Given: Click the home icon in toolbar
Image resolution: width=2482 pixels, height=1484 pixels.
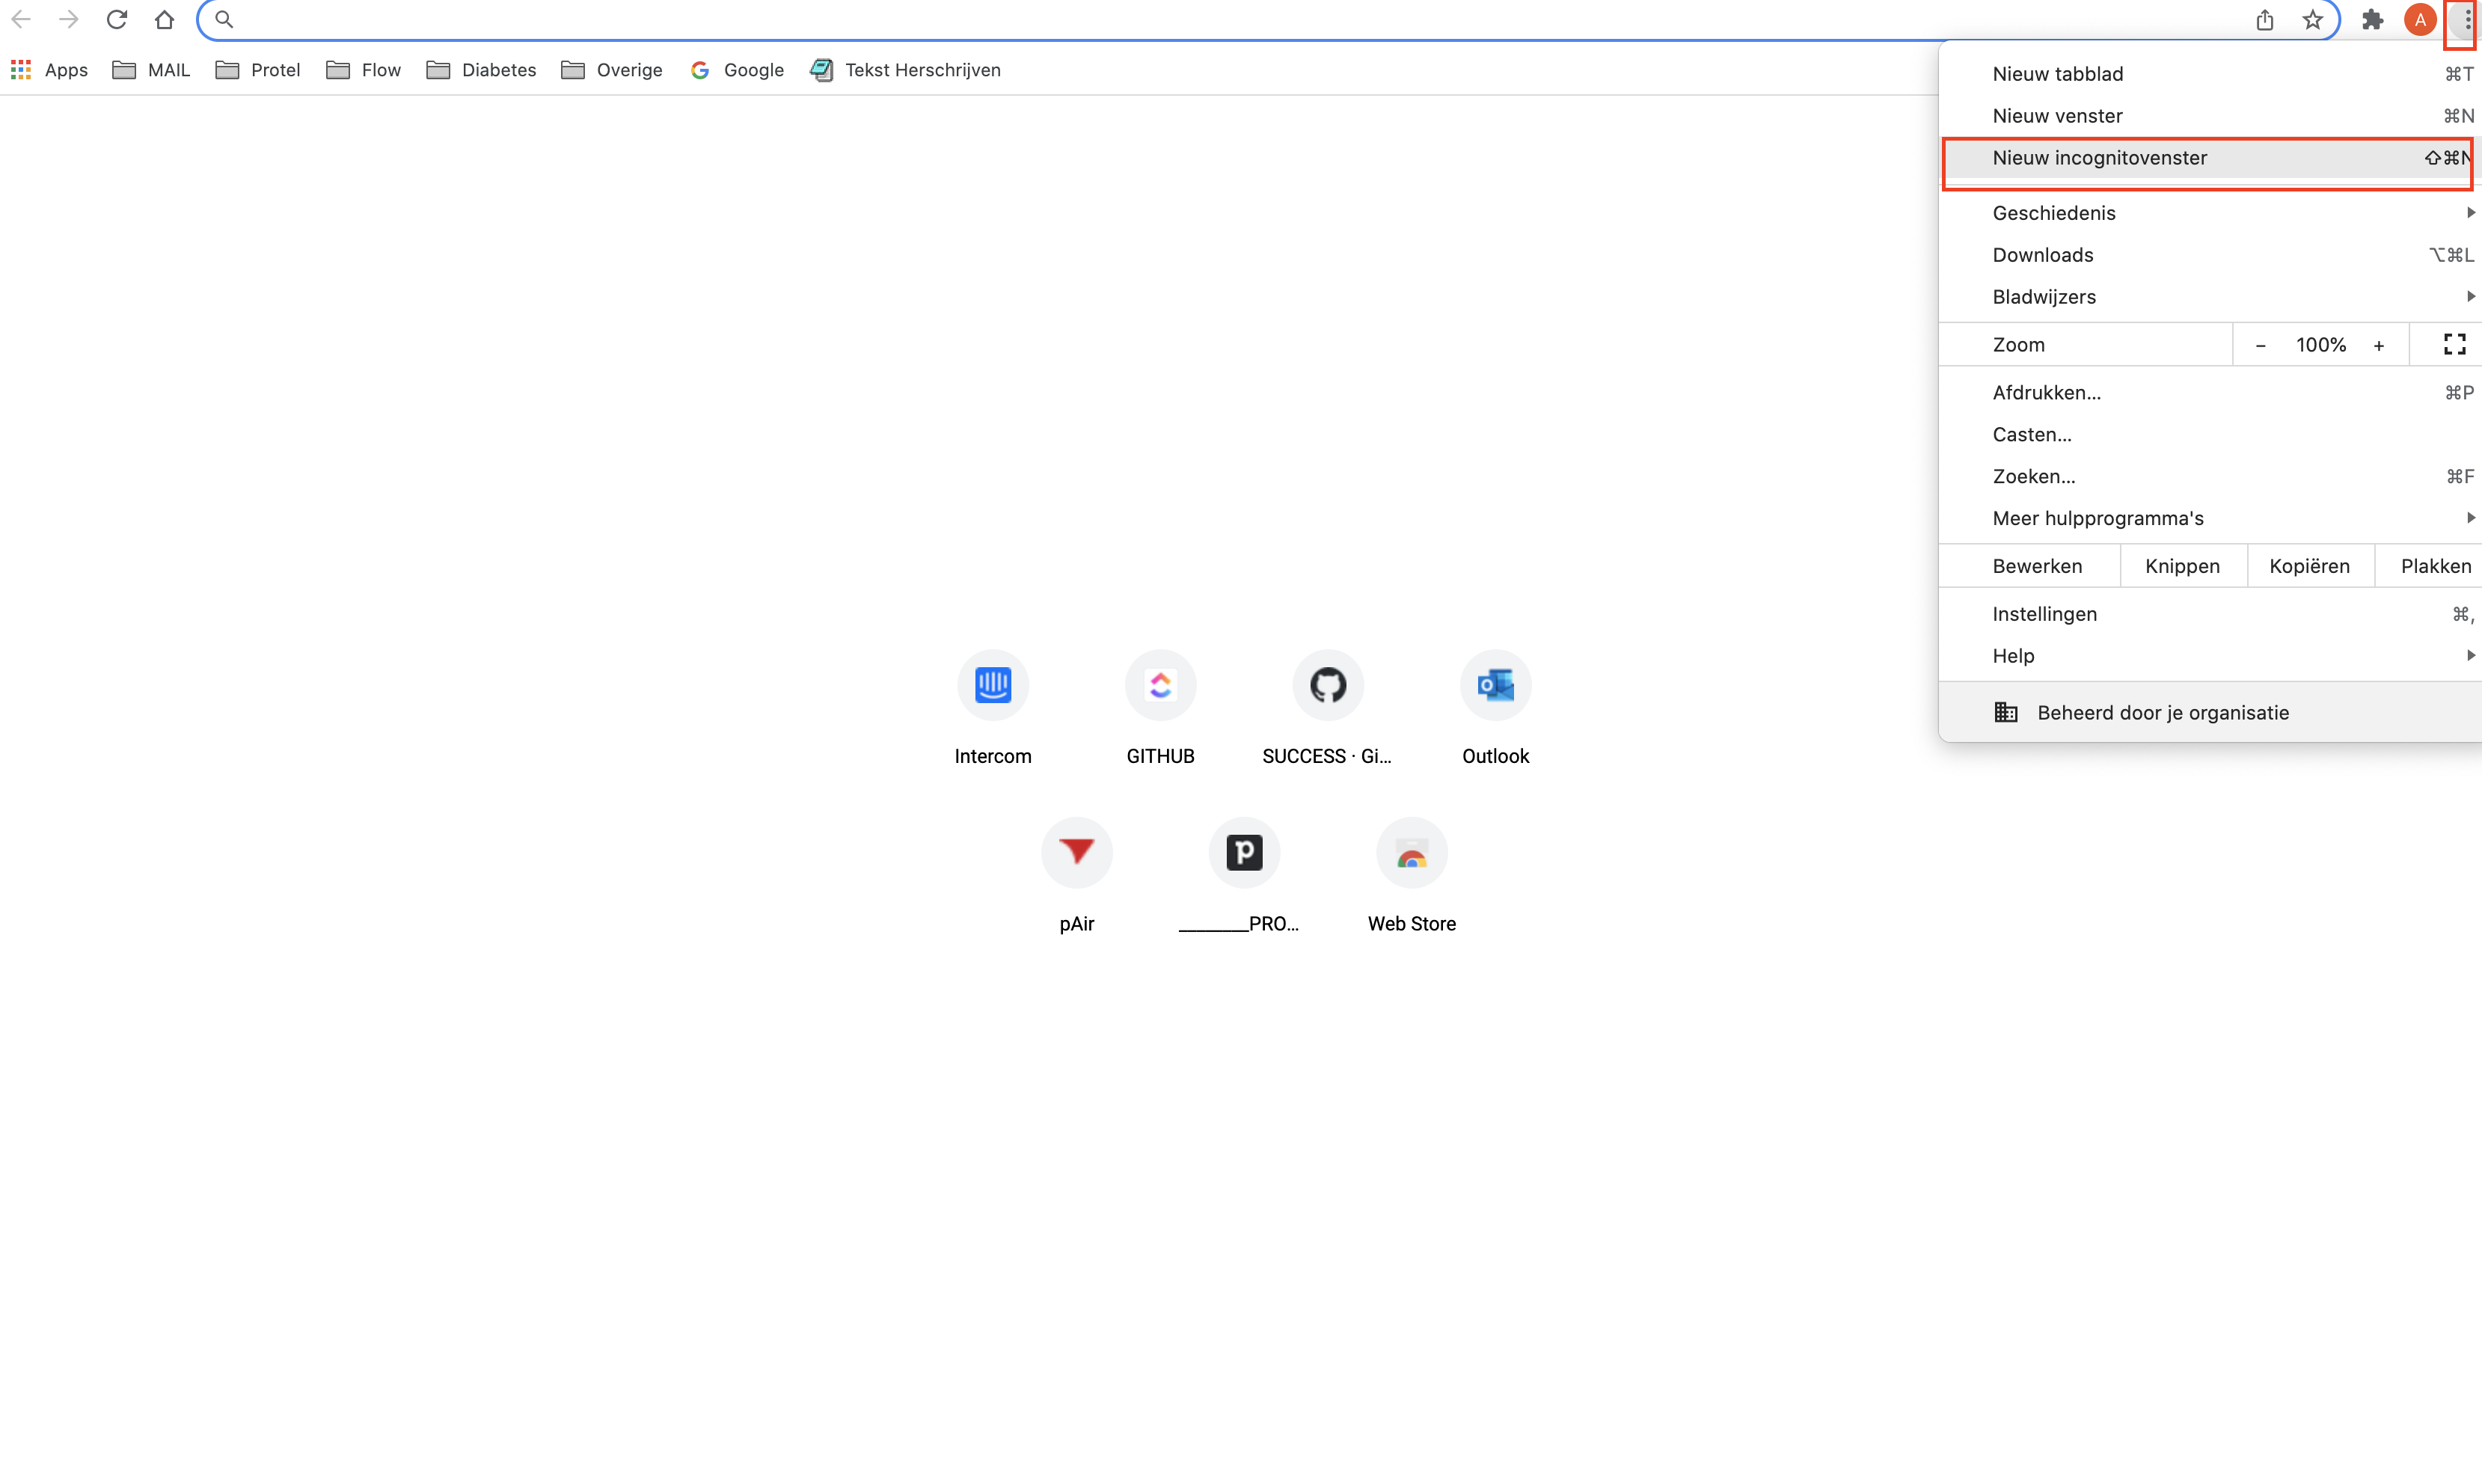Looking at the screenshot, I should point(165,19).
